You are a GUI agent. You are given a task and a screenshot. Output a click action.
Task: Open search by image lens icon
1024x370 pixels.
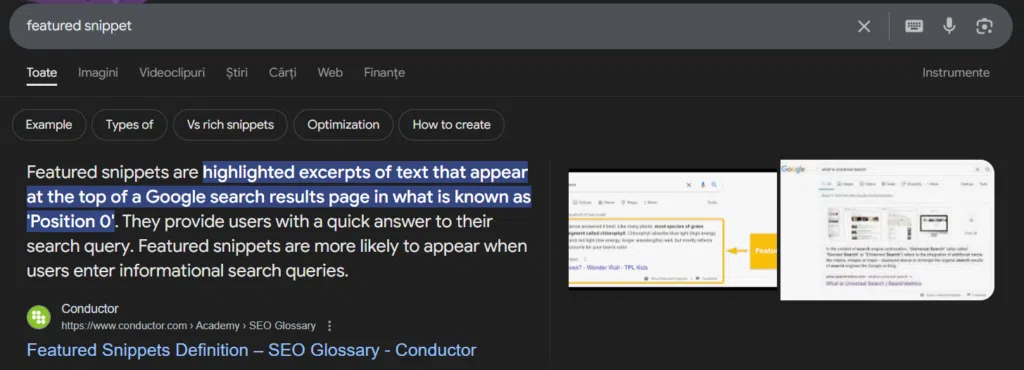[984, 26]
